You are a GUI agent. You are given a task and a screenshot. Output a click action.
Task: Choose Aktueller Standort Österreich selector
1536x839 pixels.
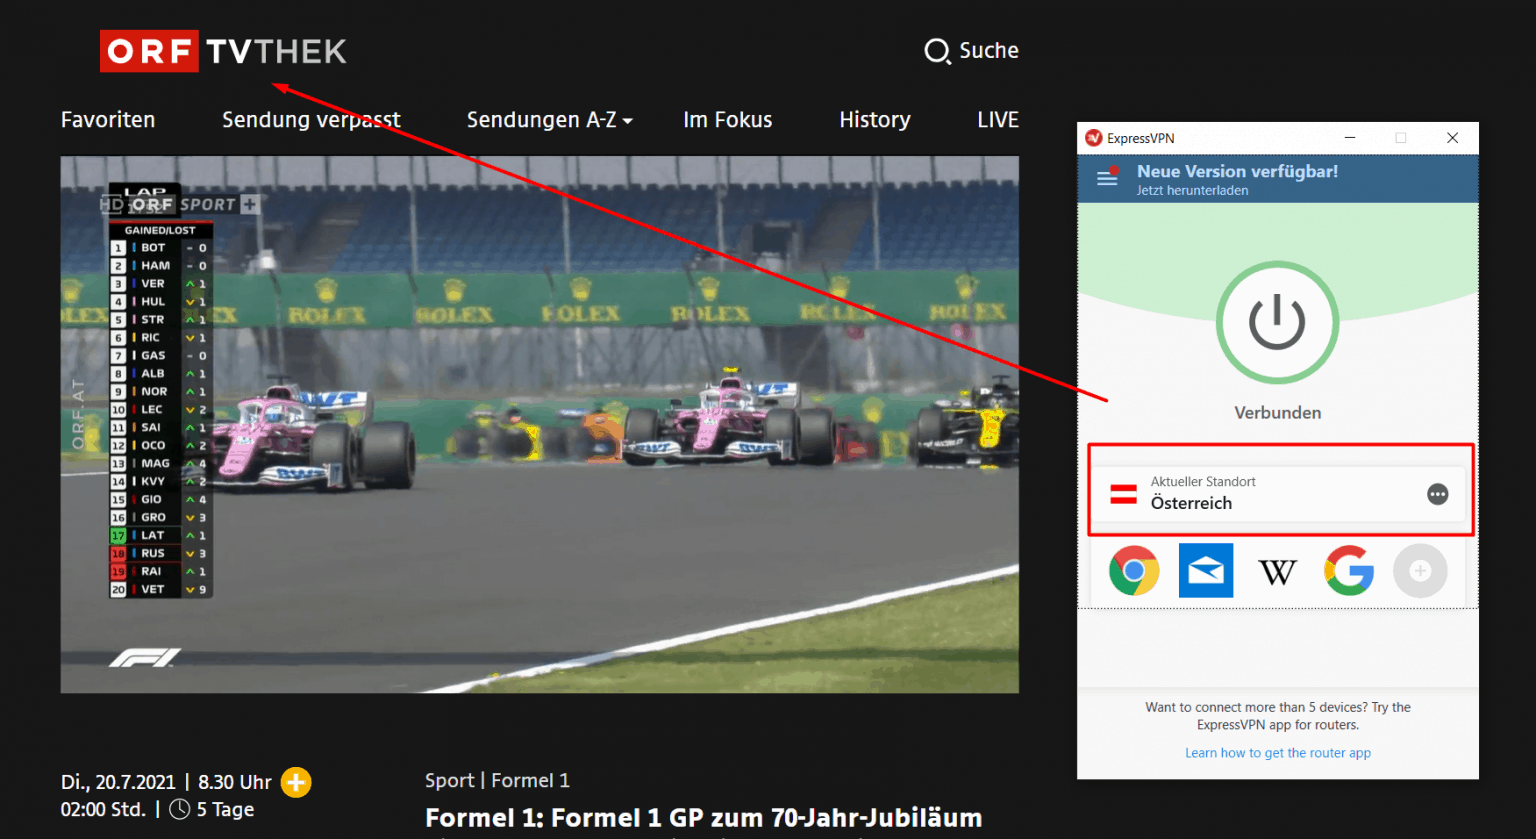[x=1278, y=494]
